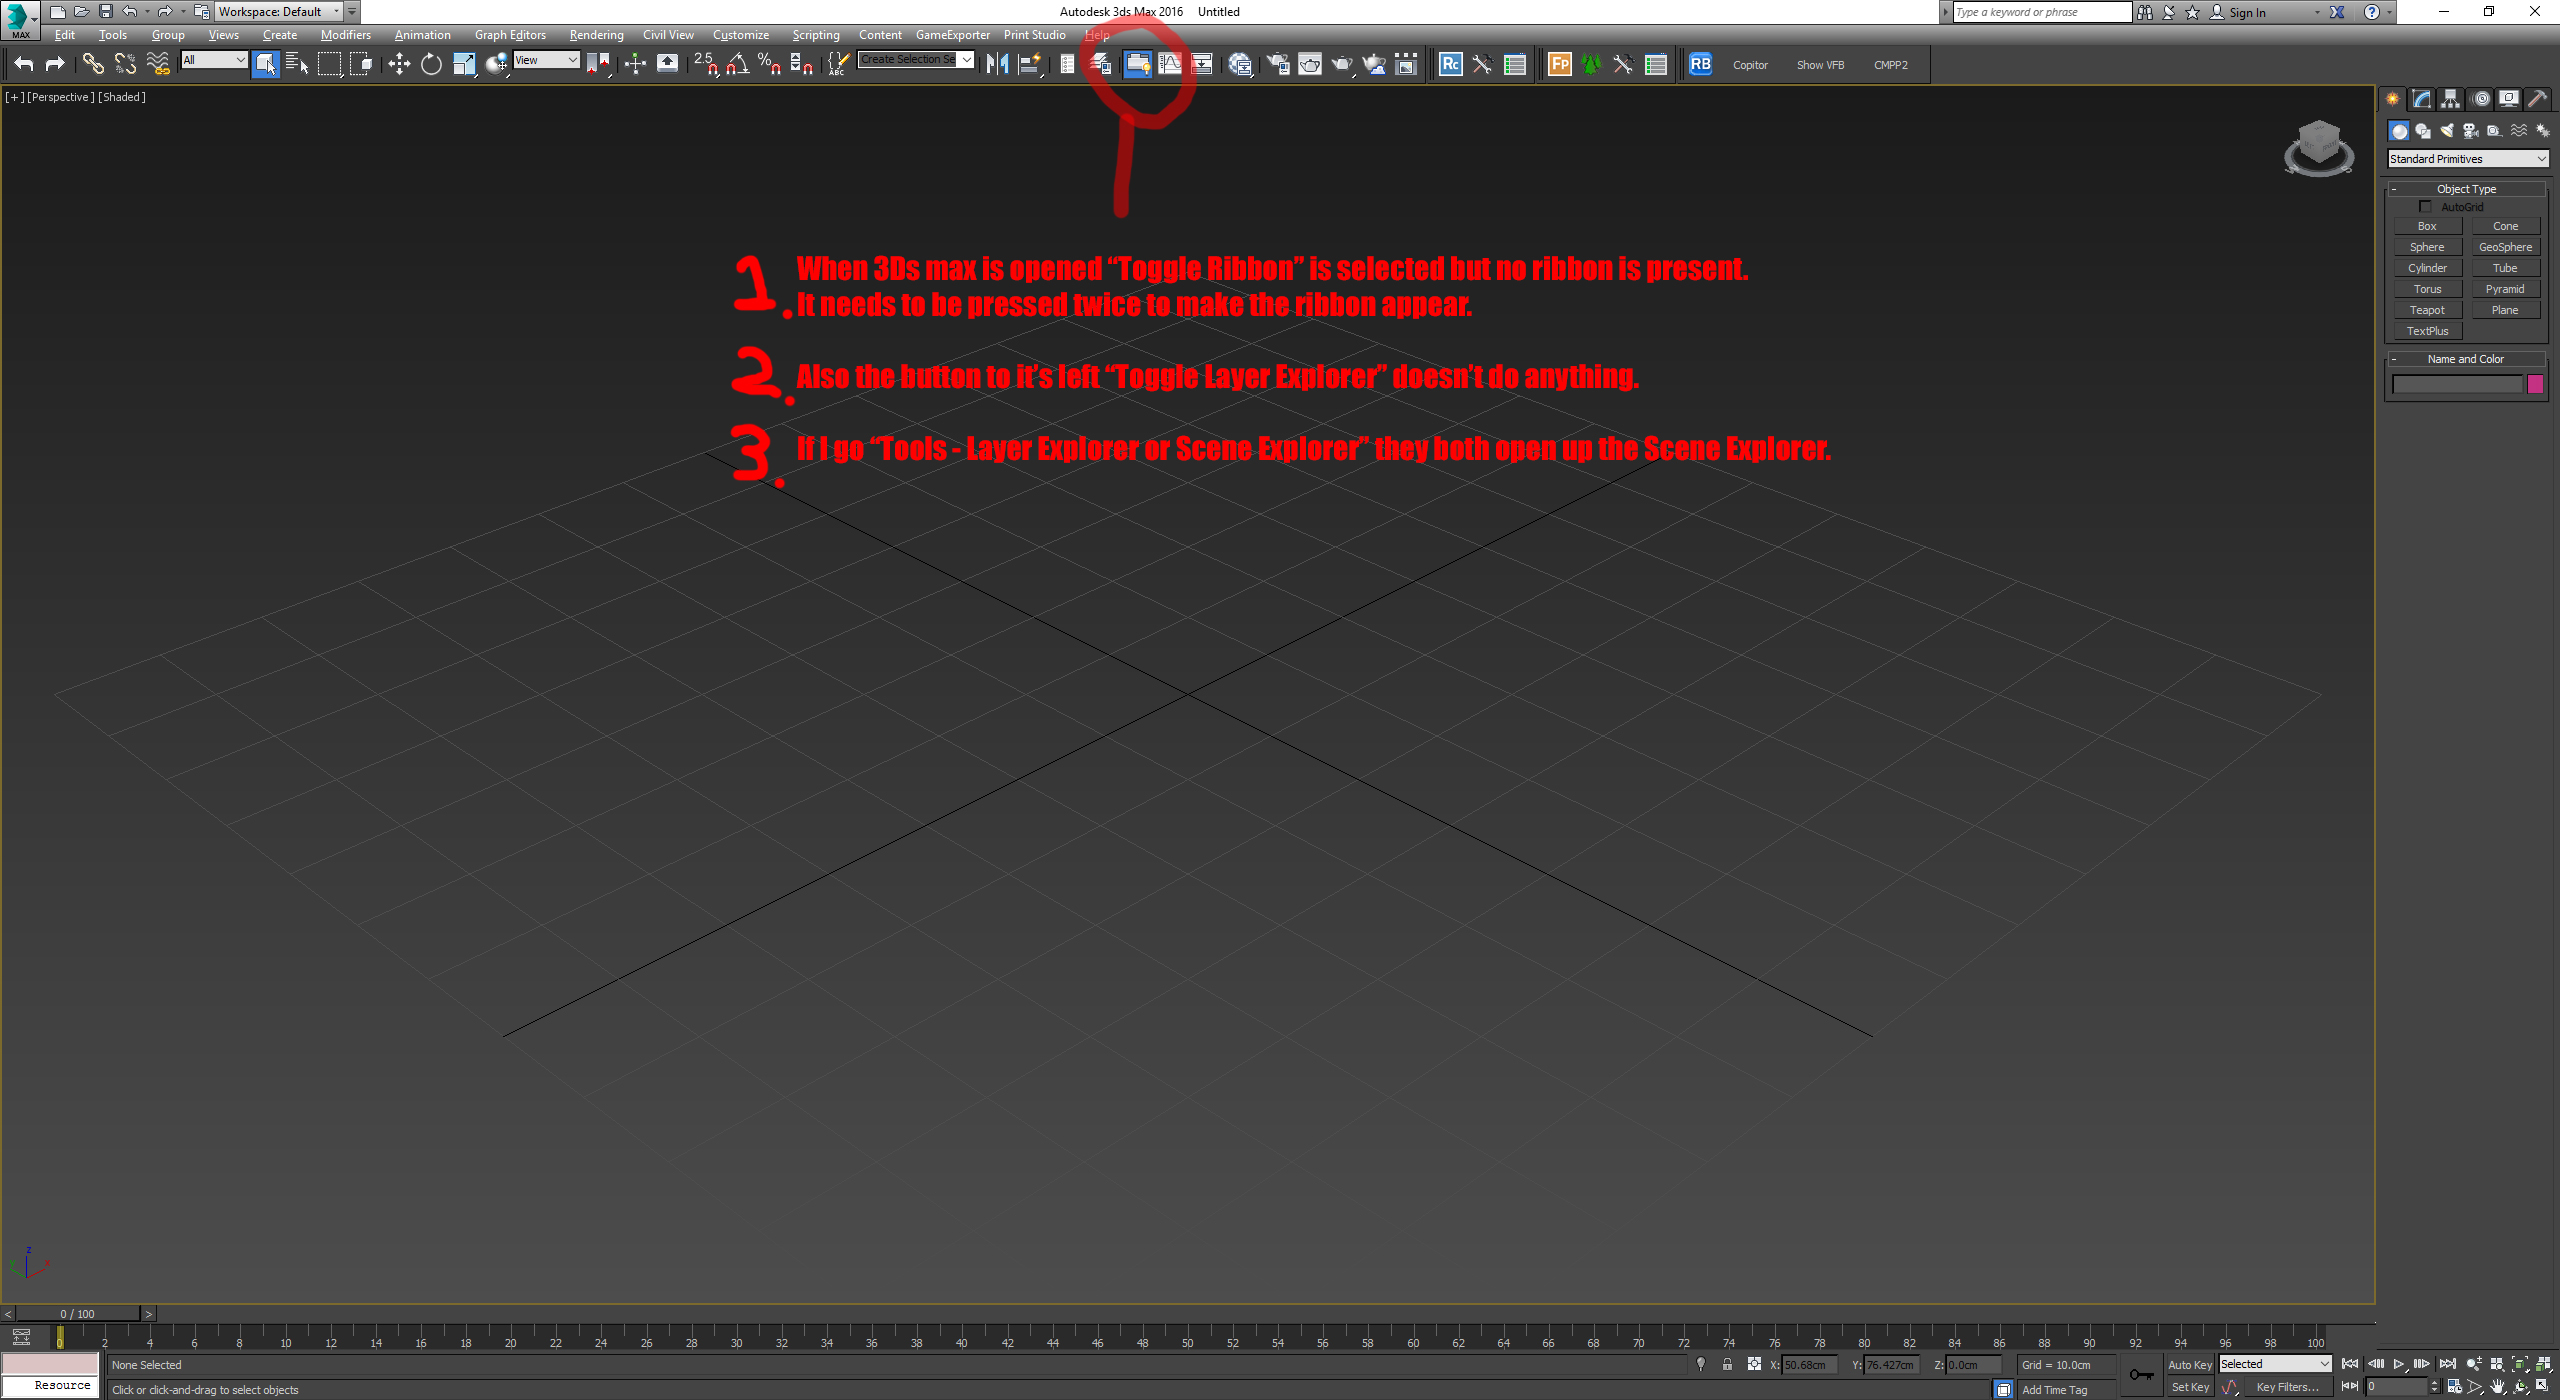Select the Select and Rotate tool
The height and width of the screenshot is (1400, 2560).
coord(431,64)
